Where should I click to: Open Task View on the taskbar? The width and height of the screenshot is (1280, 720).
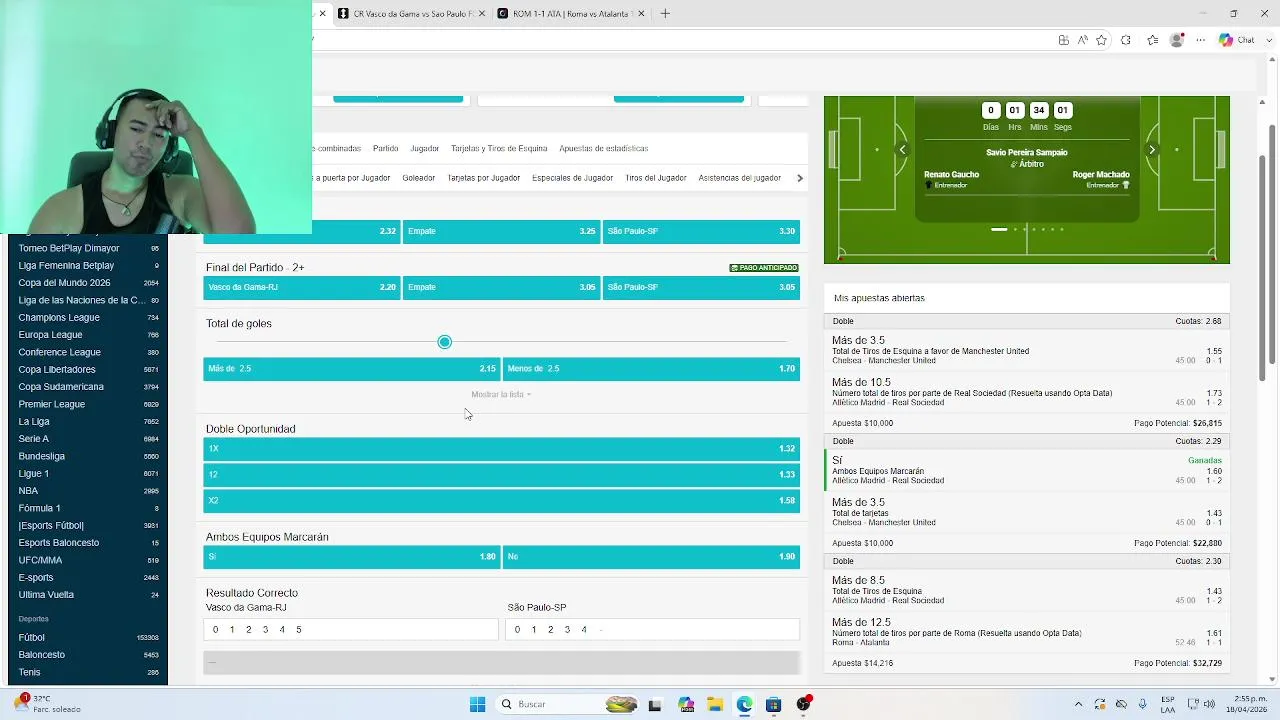coord(655,704)
